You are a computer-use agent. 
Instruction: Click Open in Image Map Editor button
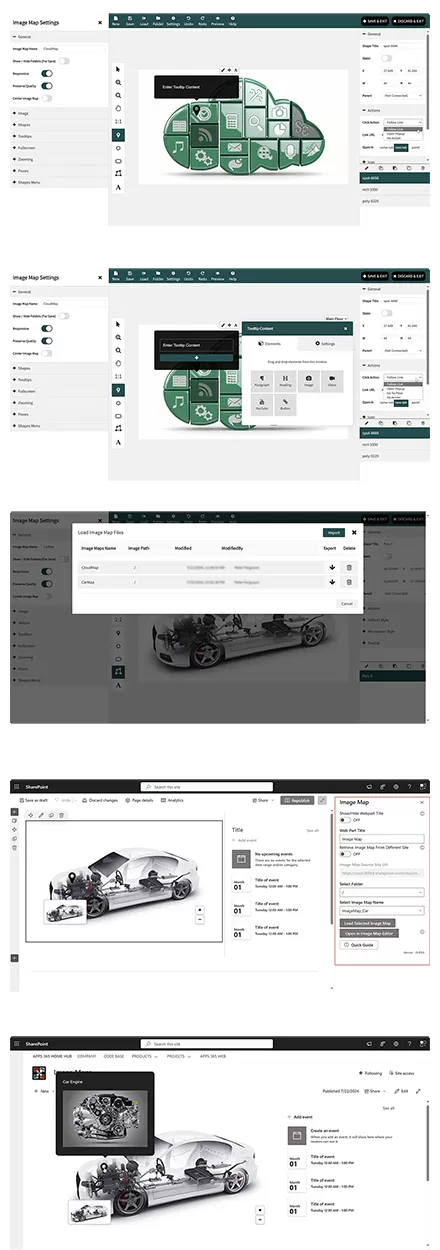point(368,932)
